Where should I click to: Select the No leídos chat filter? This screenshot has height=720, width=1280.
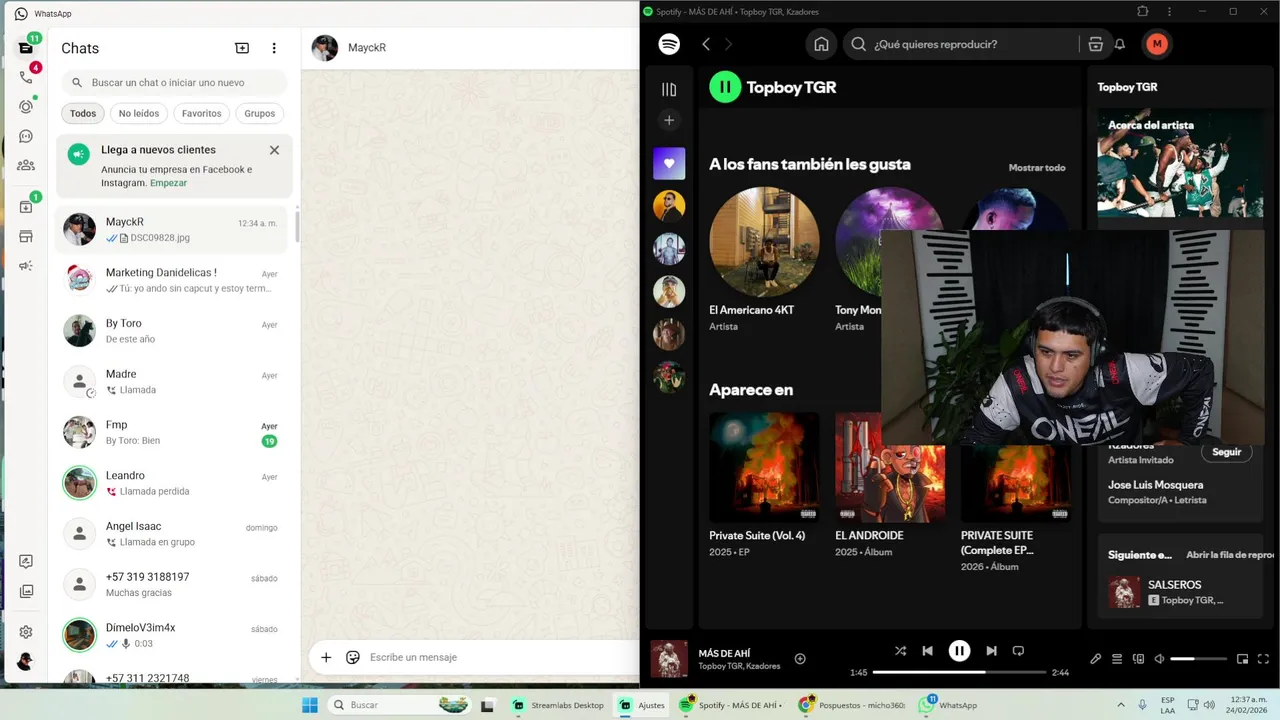(139, 113)
